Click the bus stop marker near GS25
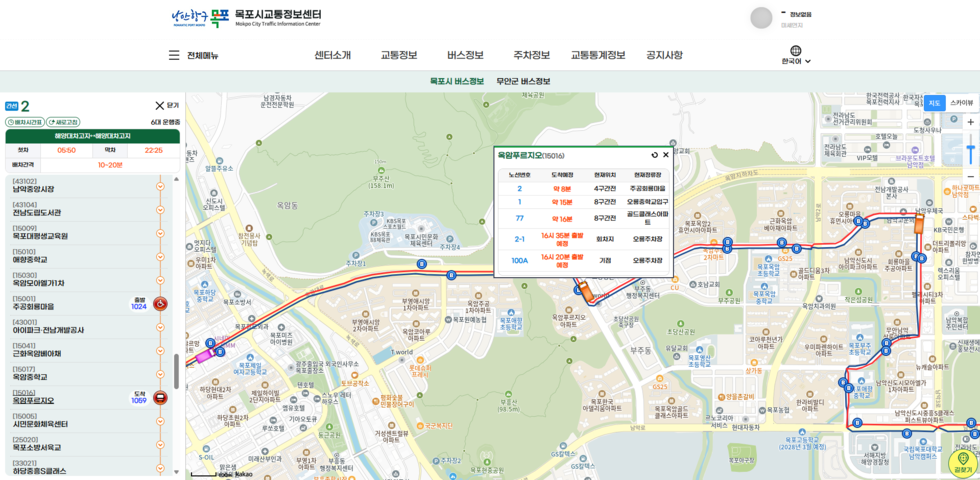980x480 pixels. coord(781,242)
